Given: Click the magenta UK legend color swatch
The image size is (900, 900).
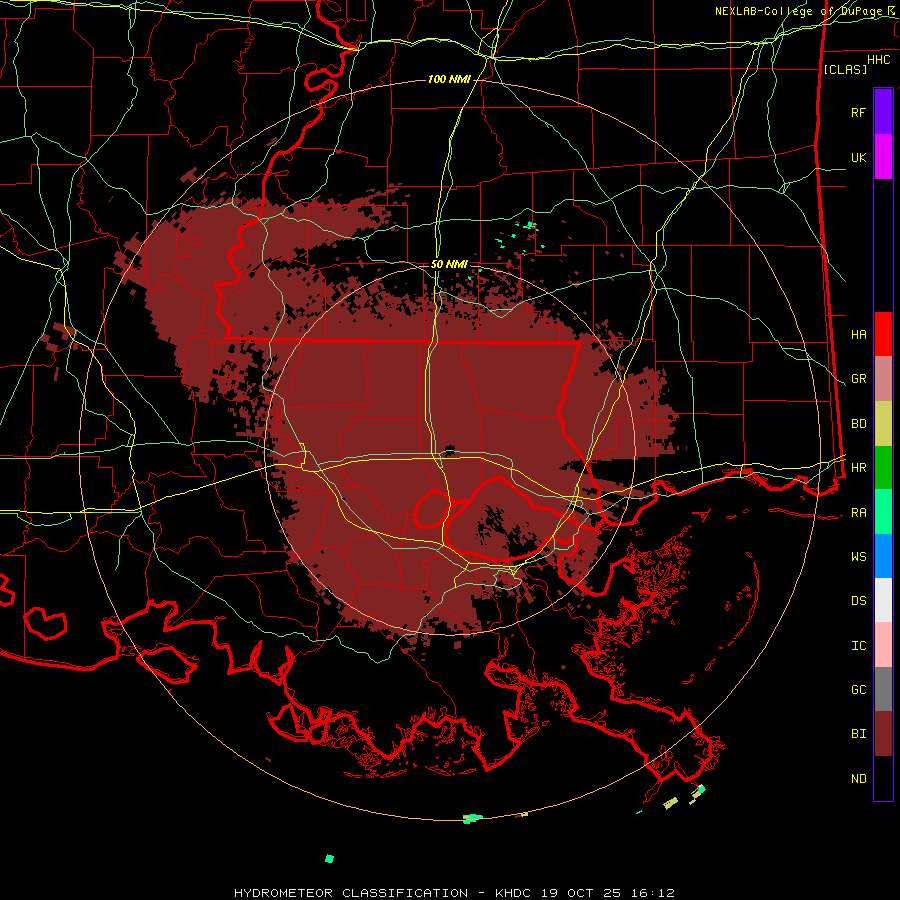Looking at the screenshot, I should 883,157.
